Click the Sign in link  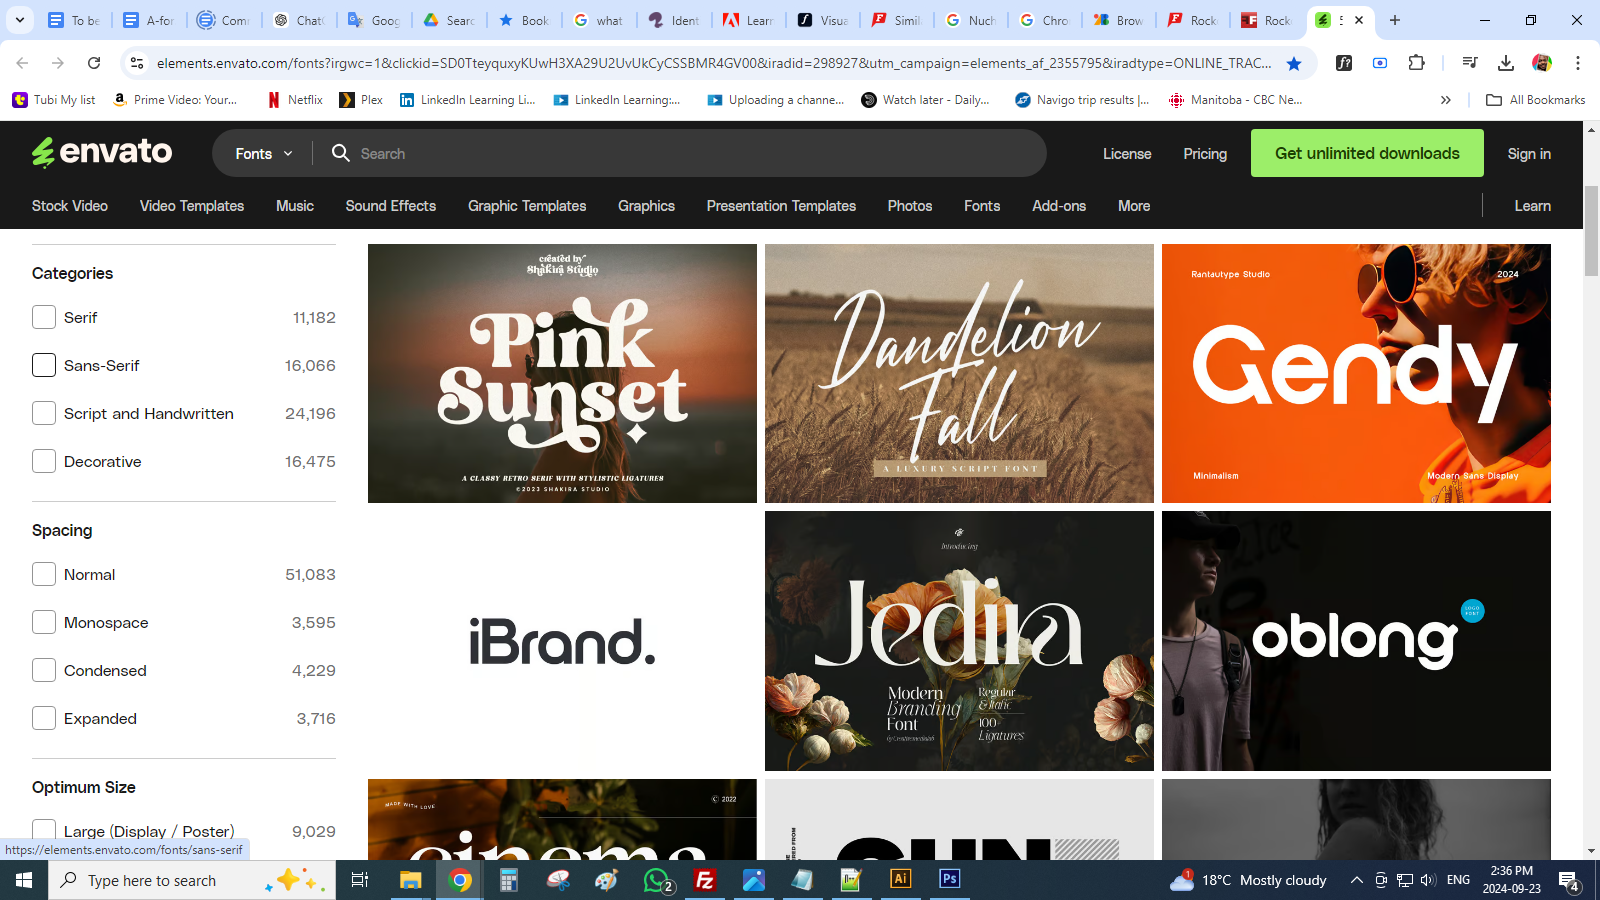(x=1529, y=153)
